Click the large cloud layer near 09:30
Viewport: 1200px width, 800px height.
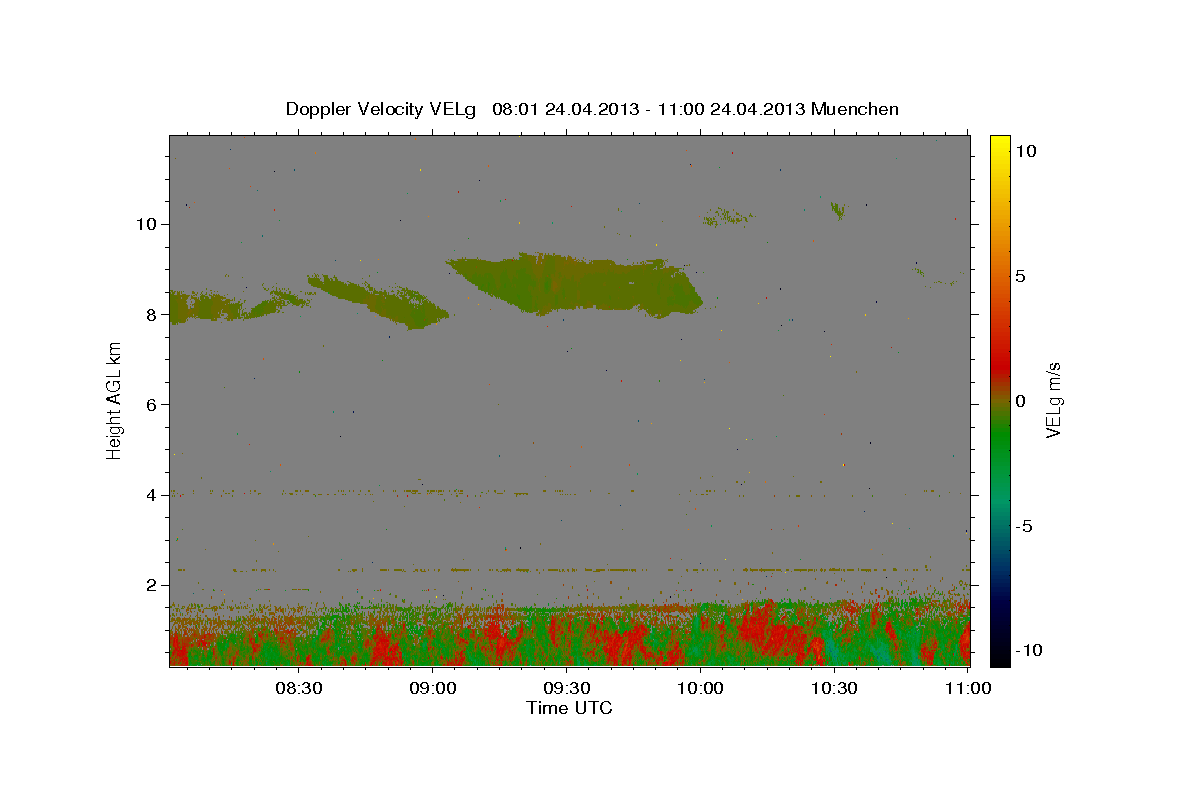[575, 285]
